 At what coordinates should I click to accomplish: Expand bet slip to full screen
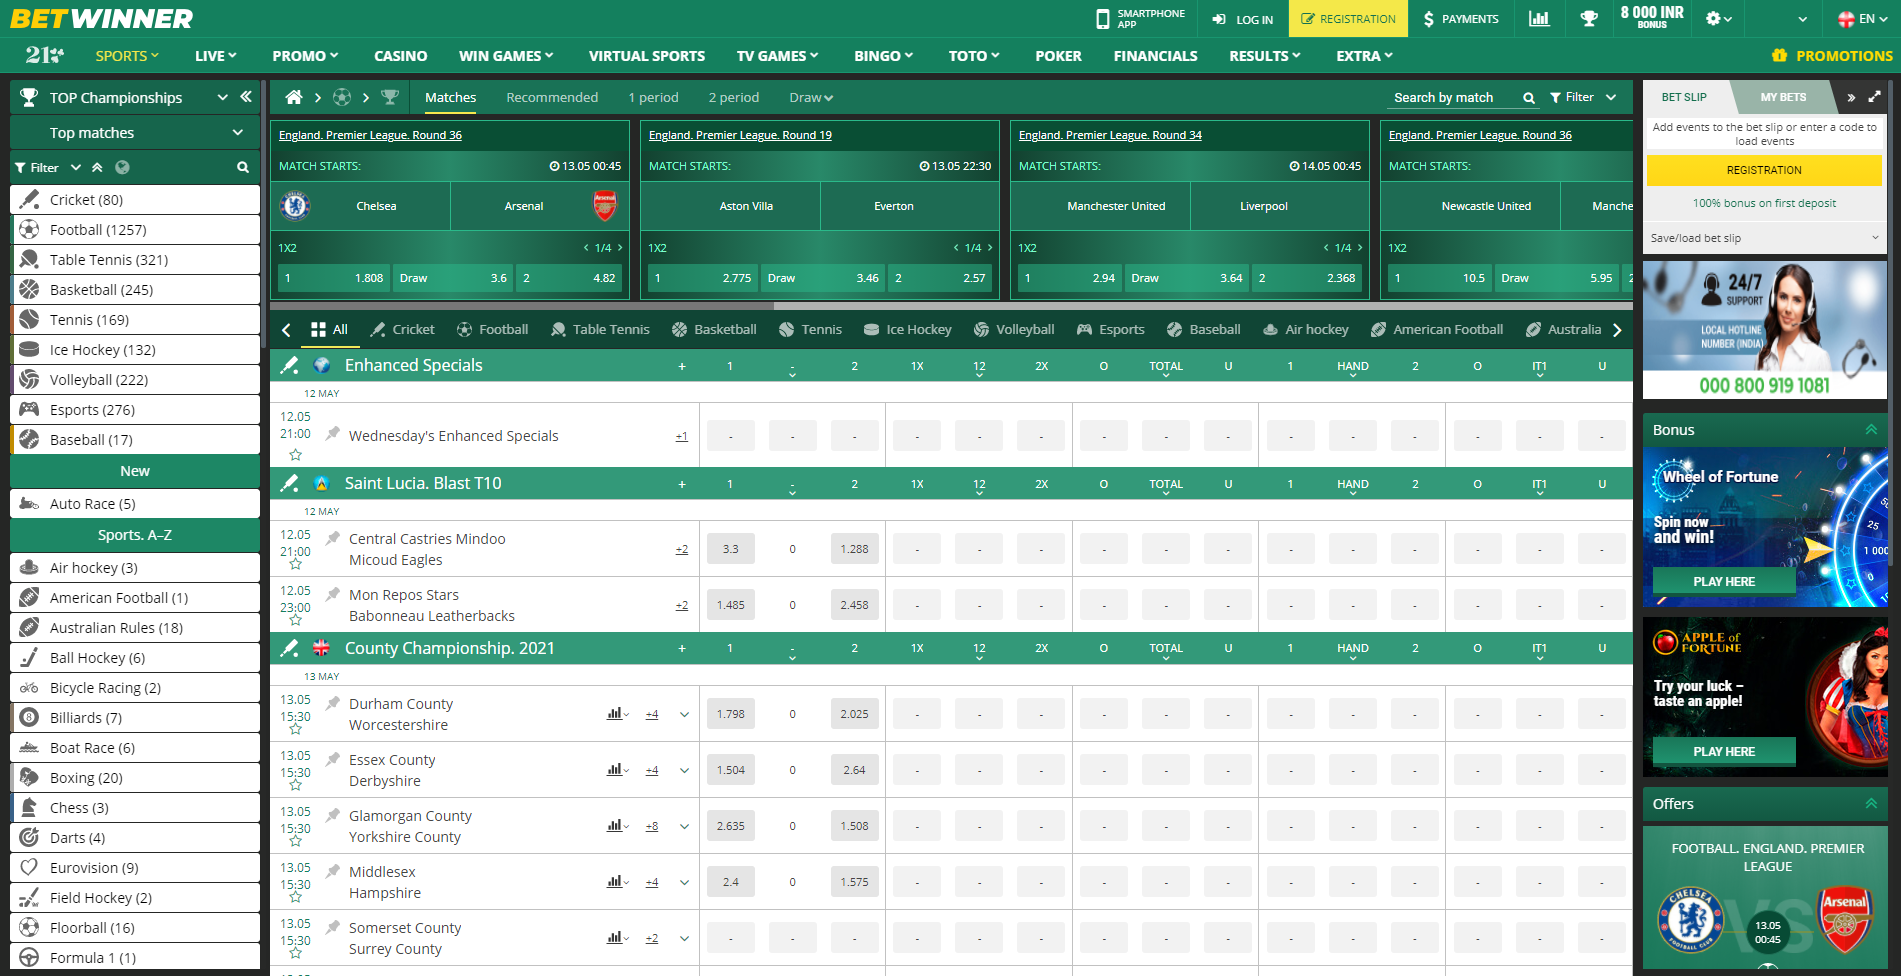pos(1874,97)
